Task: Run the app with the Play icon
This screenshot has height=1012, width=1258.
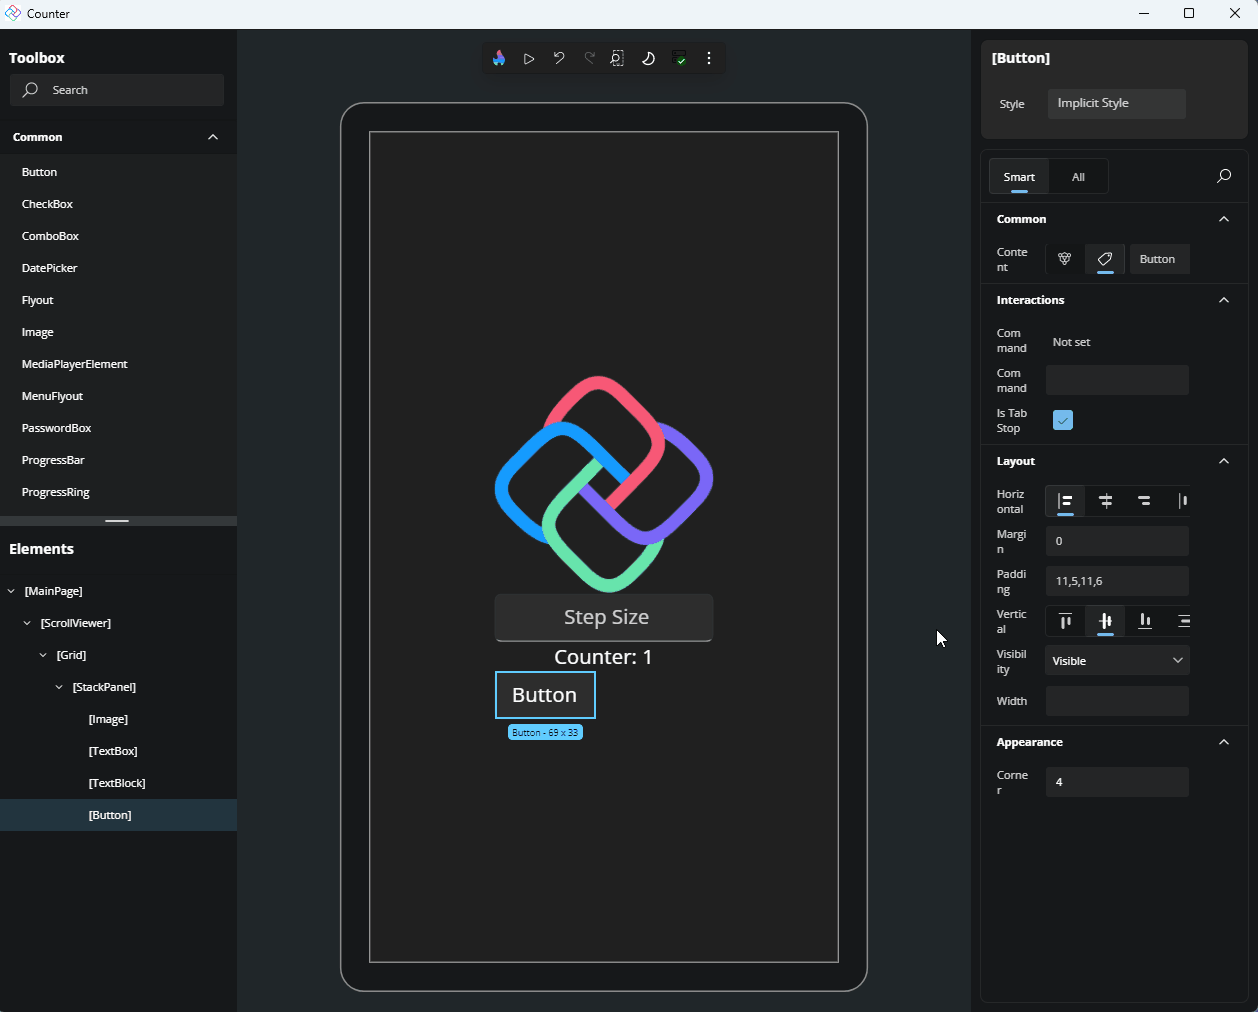Action: [529, 58]
